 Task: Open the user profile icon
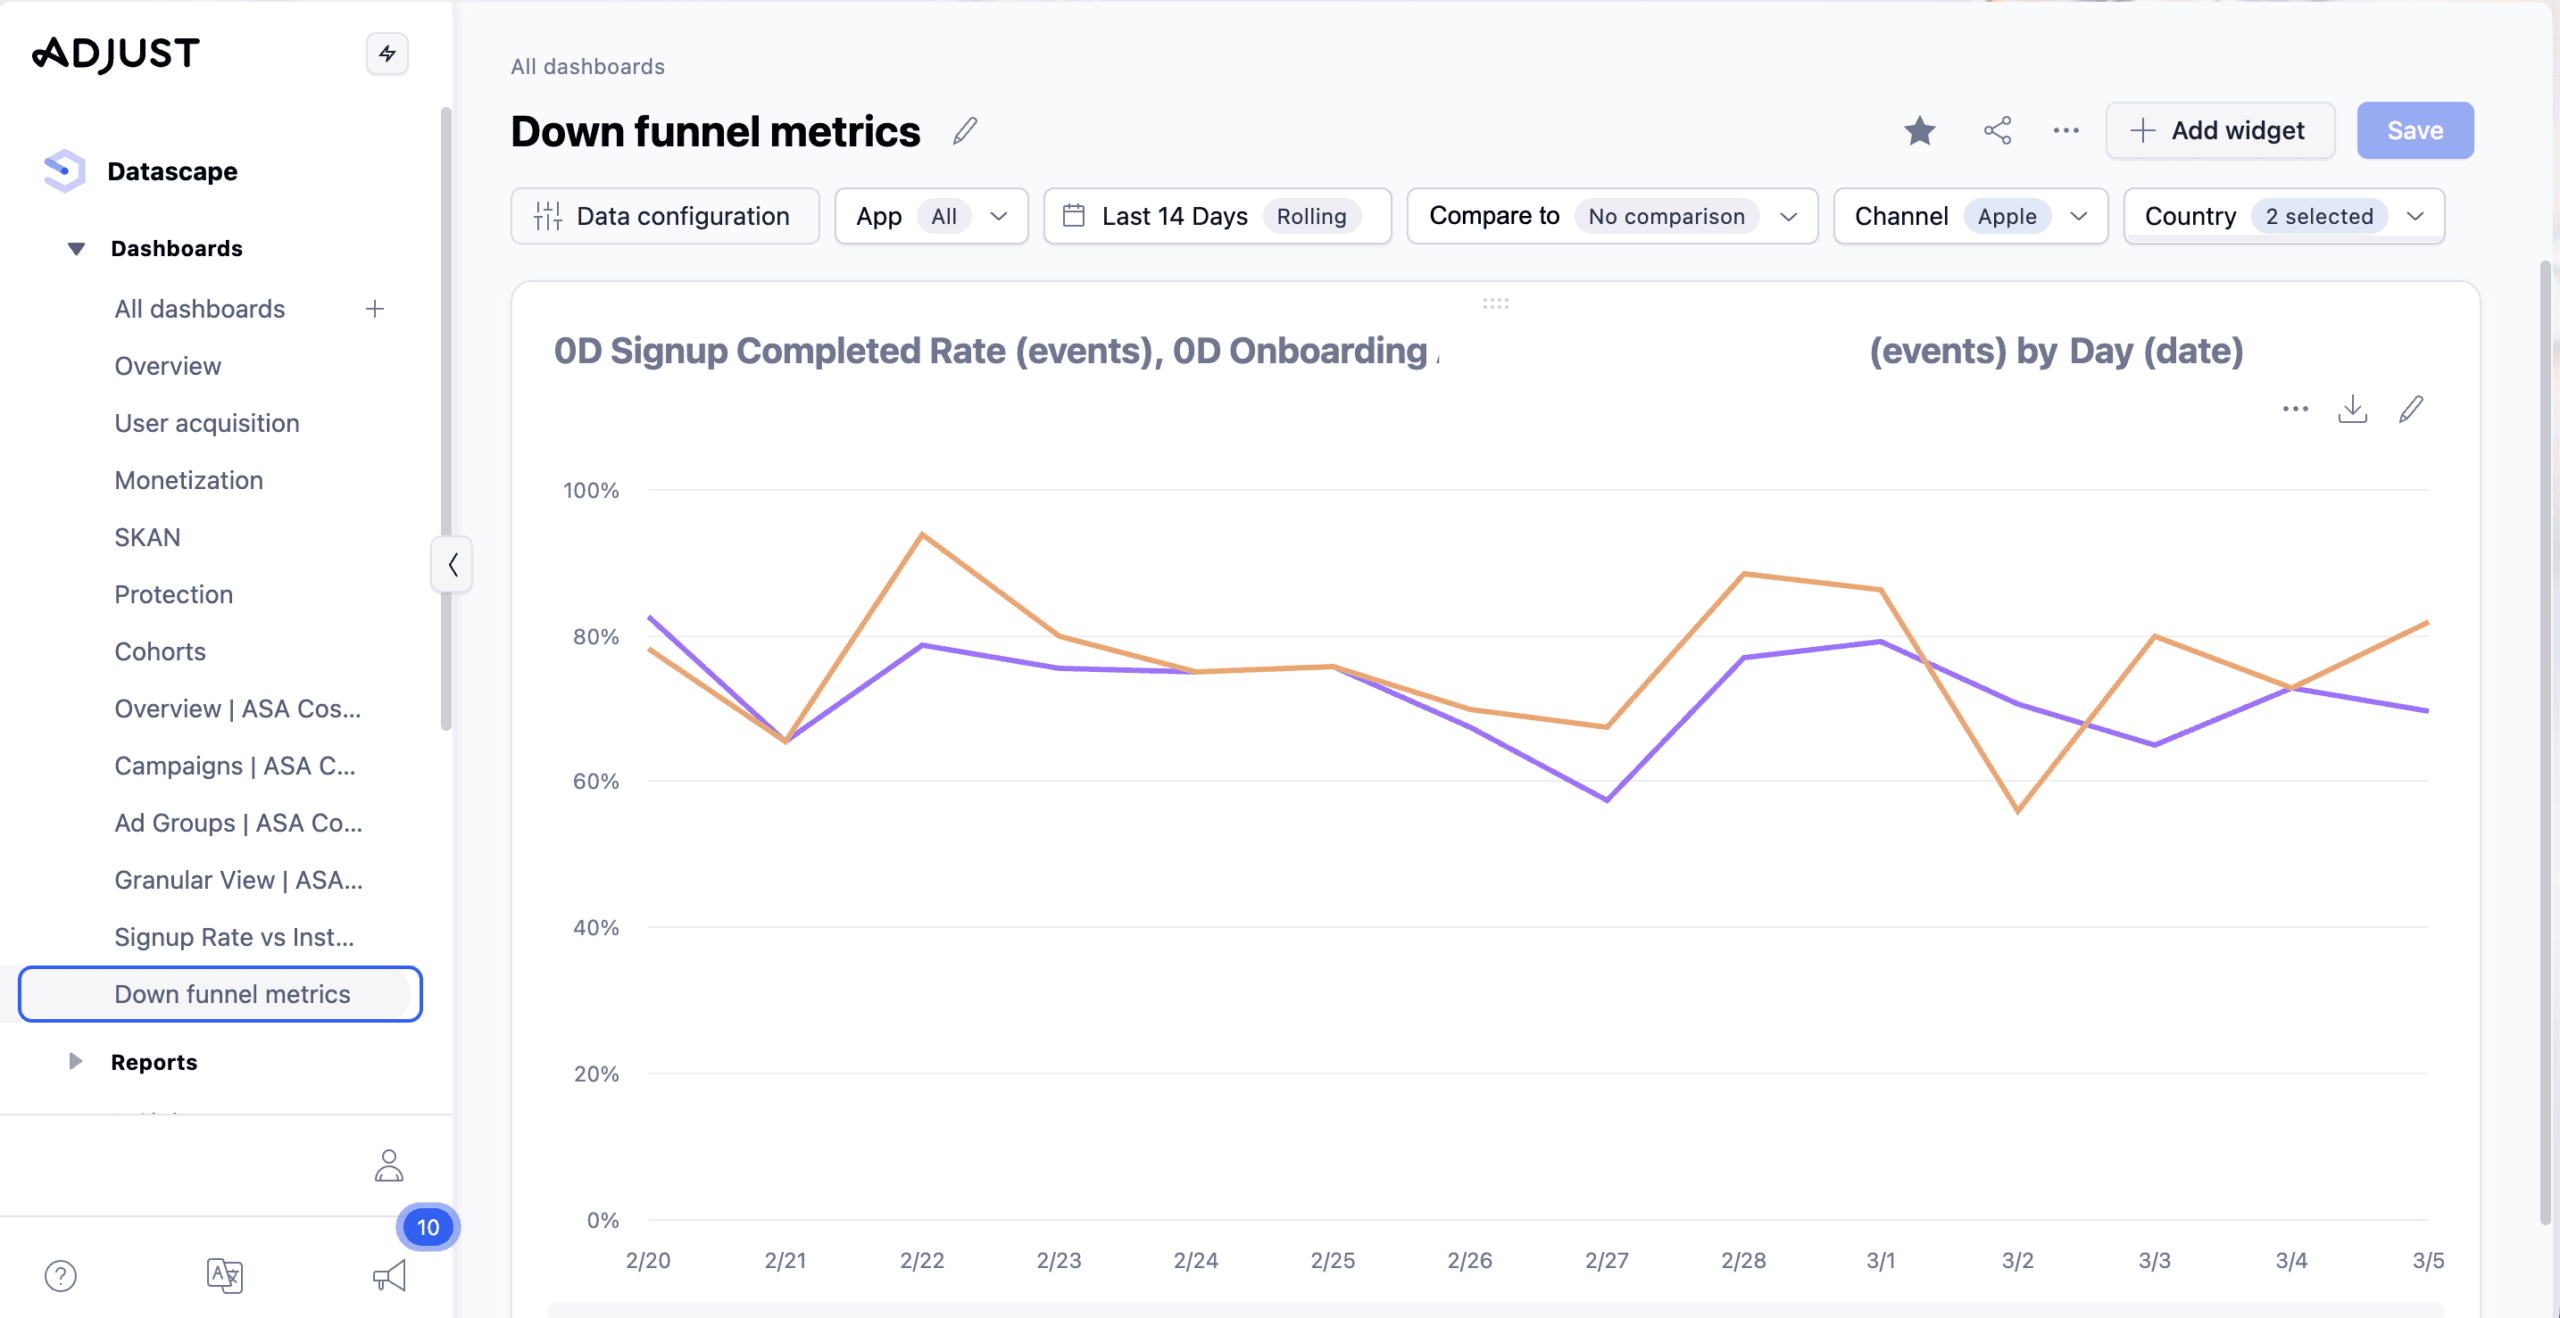coord(388,1166)
